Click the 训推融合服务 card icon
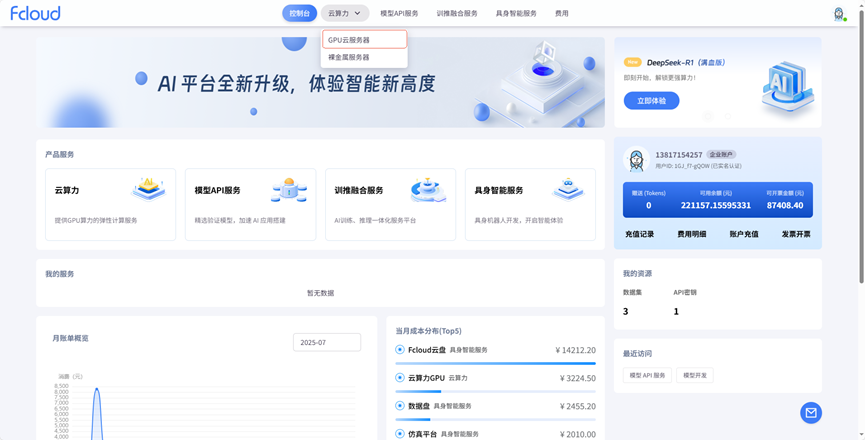The width and height of the screenshot is (865, 440). 428,189
